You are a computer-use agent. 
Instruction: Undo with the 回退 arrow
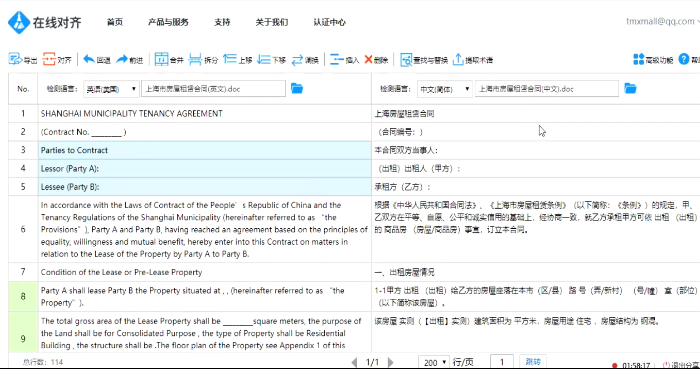[x=96, y=59]
